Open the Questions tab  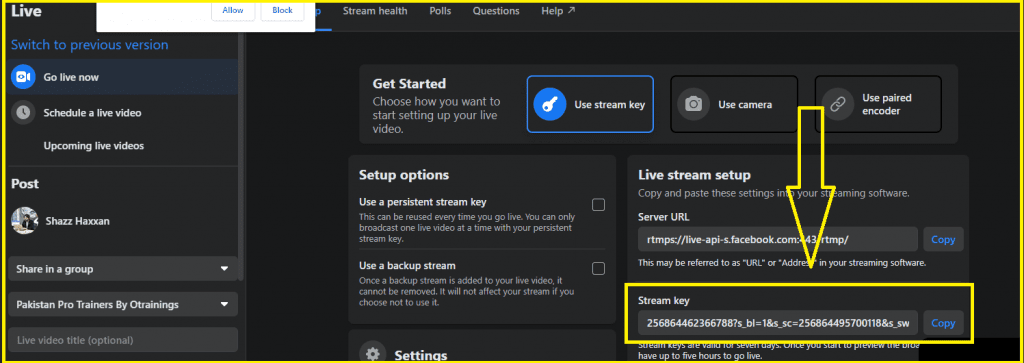pyautogui.click(x=496, y=11)
